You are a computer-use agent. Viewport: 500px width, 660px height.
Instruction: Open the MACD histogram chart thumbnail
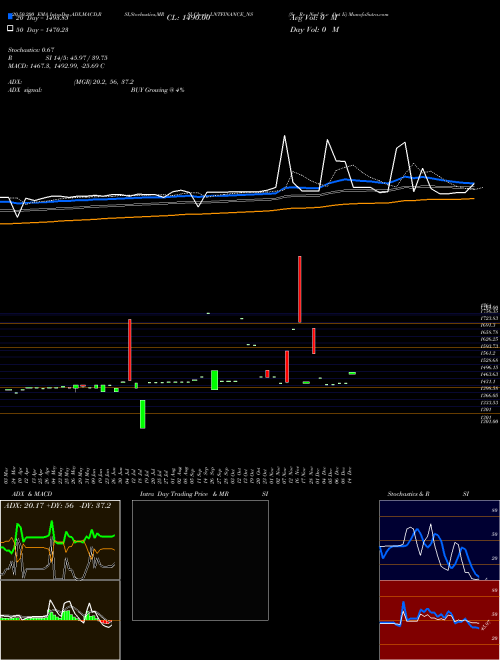pyautogui.click(x=60, y=620)
